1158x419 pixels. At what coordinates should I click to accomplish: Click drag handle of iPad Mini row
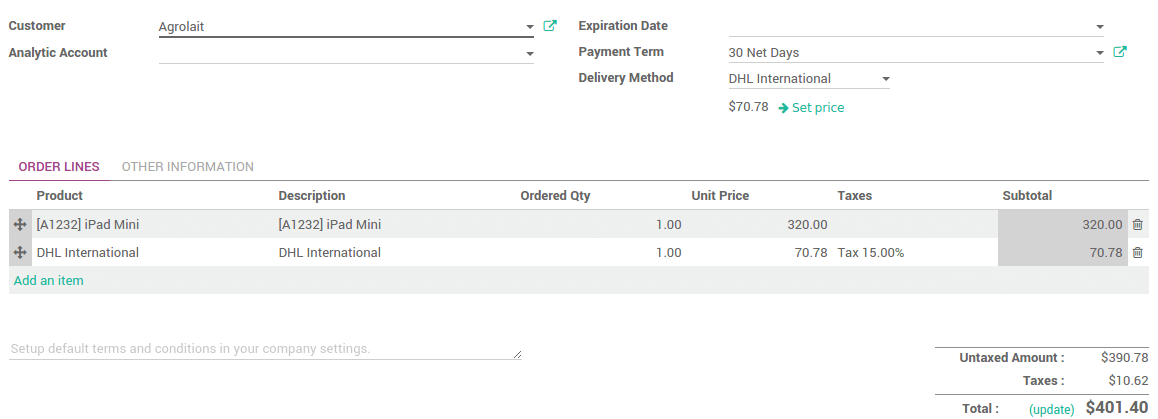click(20, 225)
